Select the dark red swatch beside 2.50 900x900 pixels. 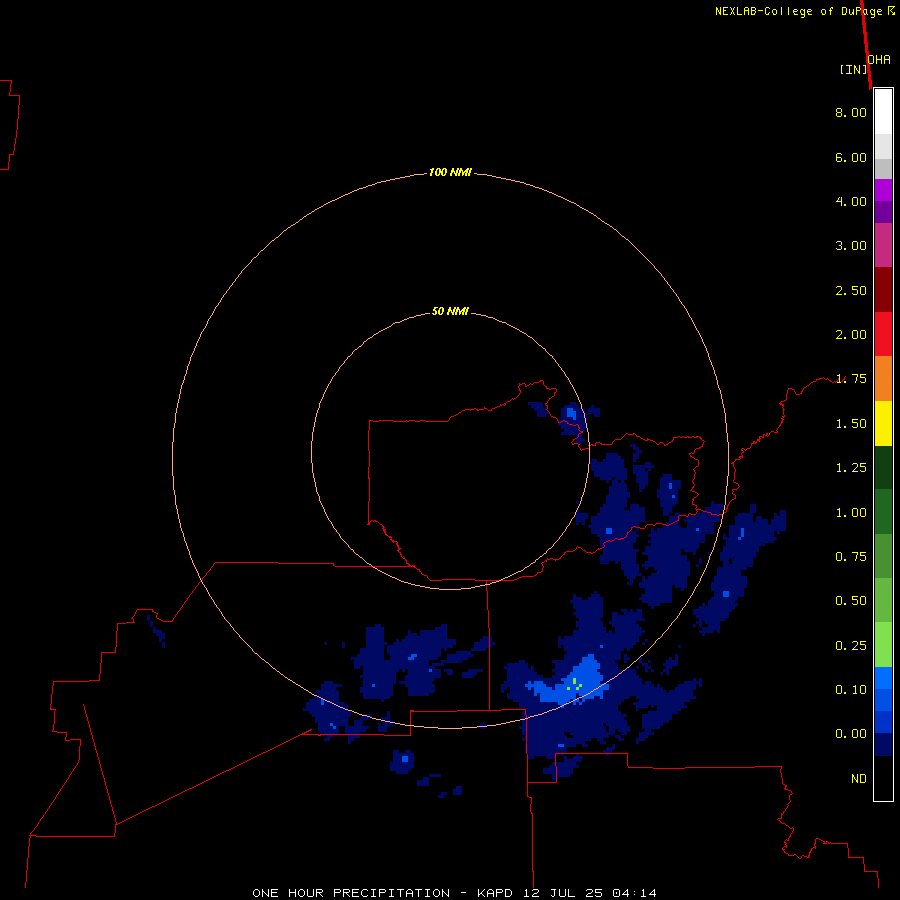click(883, 290)
